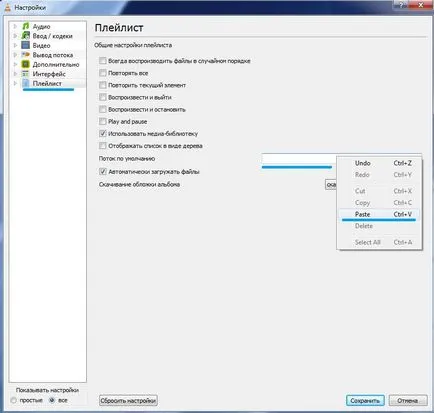Select Видео label in settings tree
This screenshot has width=434, height=413.
[x=41, y=45]
